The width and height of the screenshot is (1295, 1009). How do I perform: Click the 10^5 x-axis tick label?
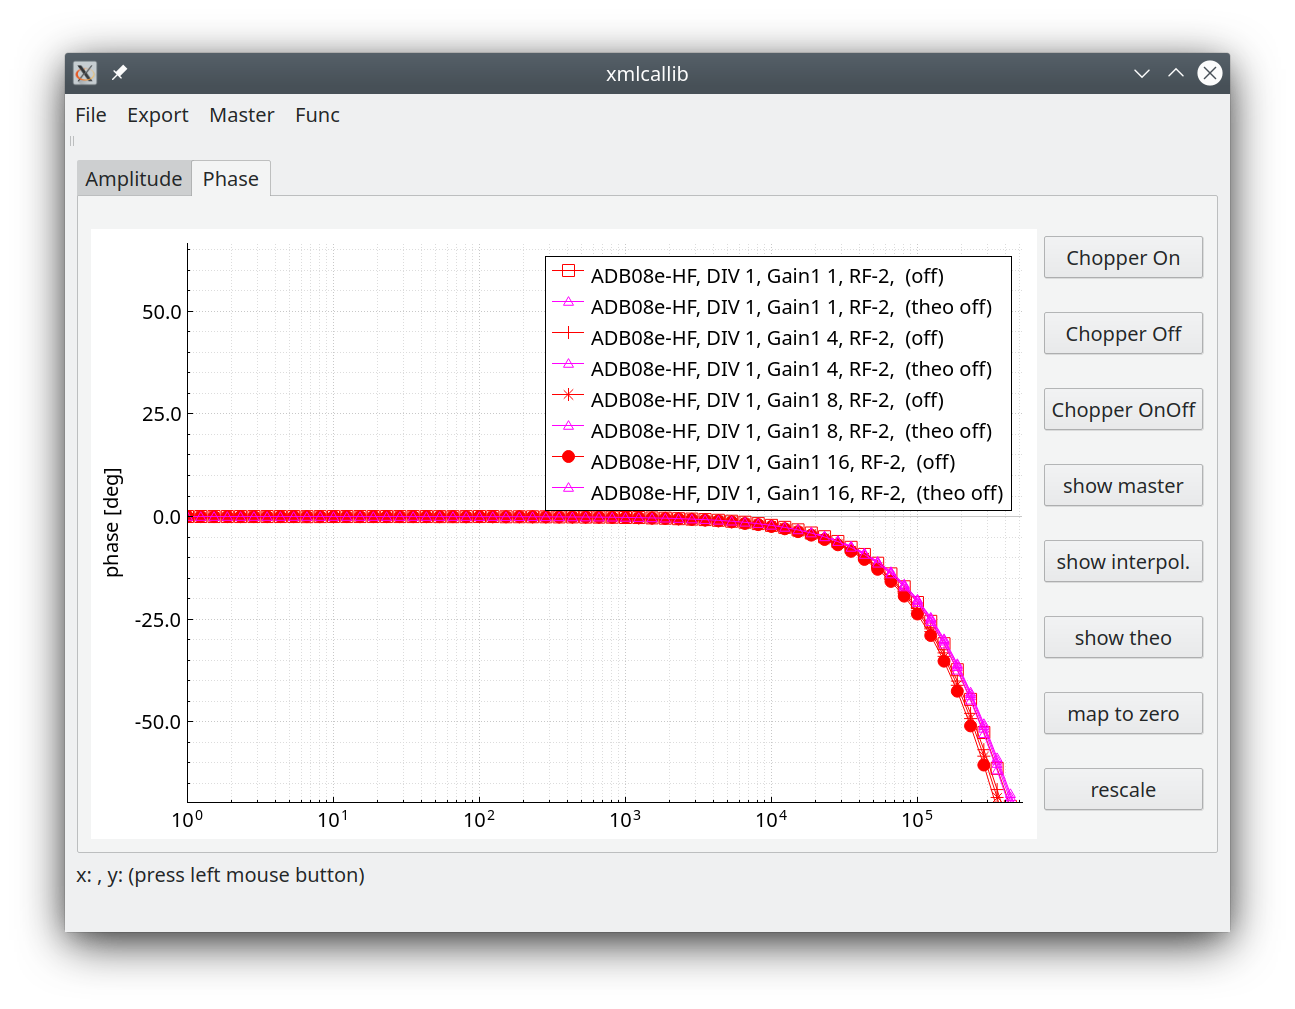click(x=917, y=819)
